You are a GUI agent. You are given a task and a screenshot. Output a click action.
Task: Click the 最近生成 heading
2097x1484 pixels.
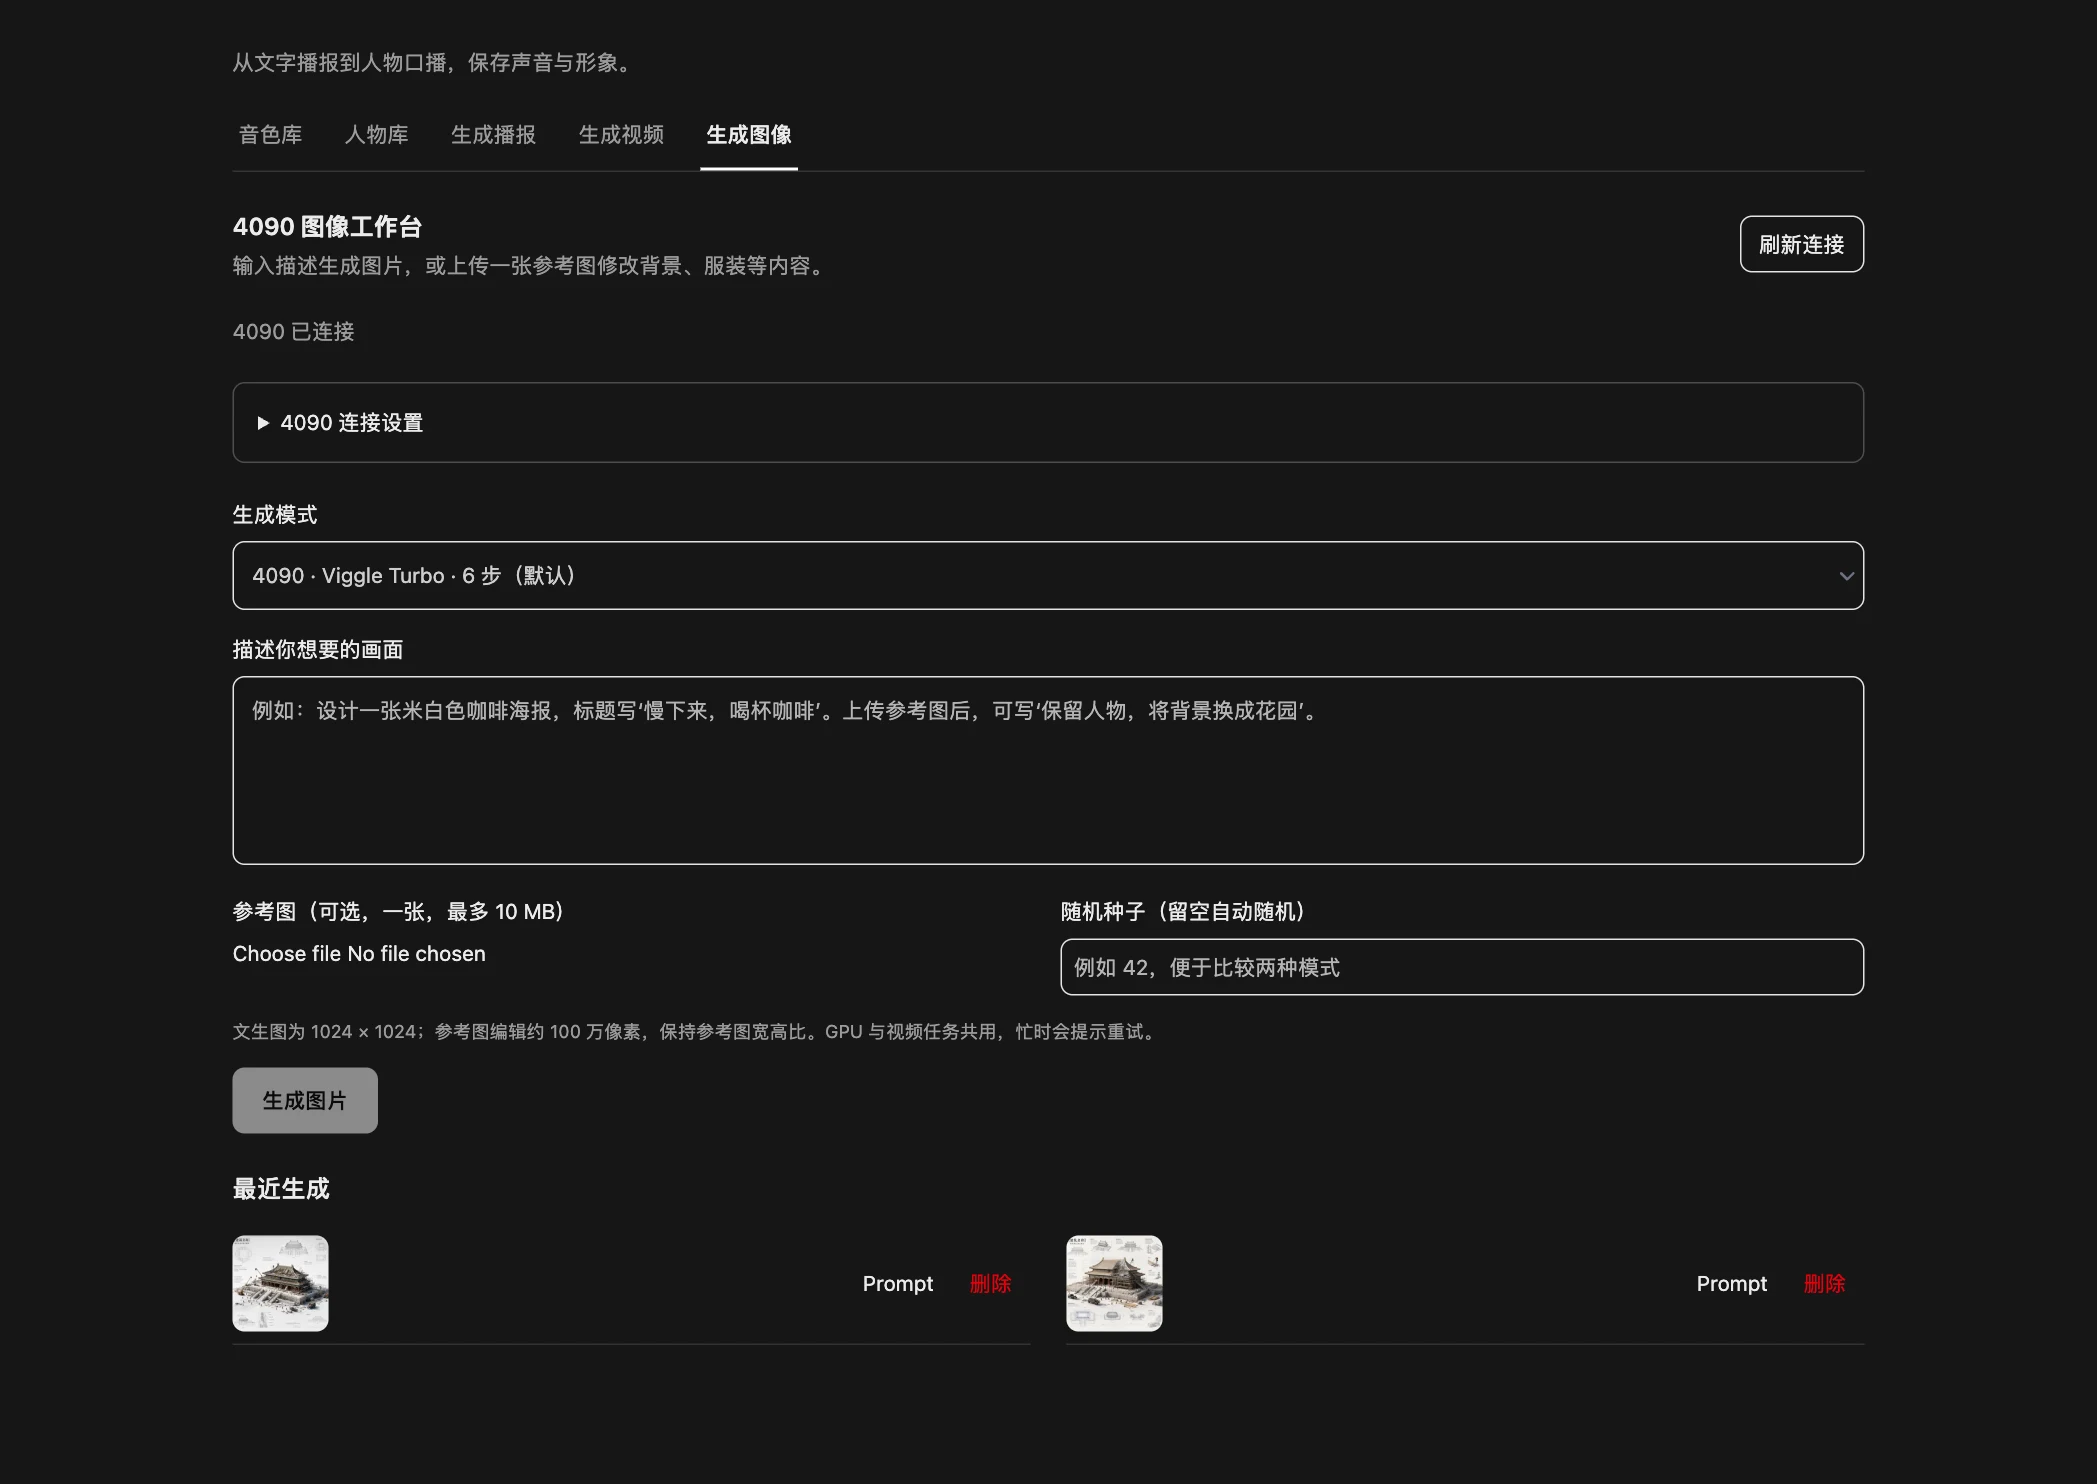click(x=281, y=1189)
